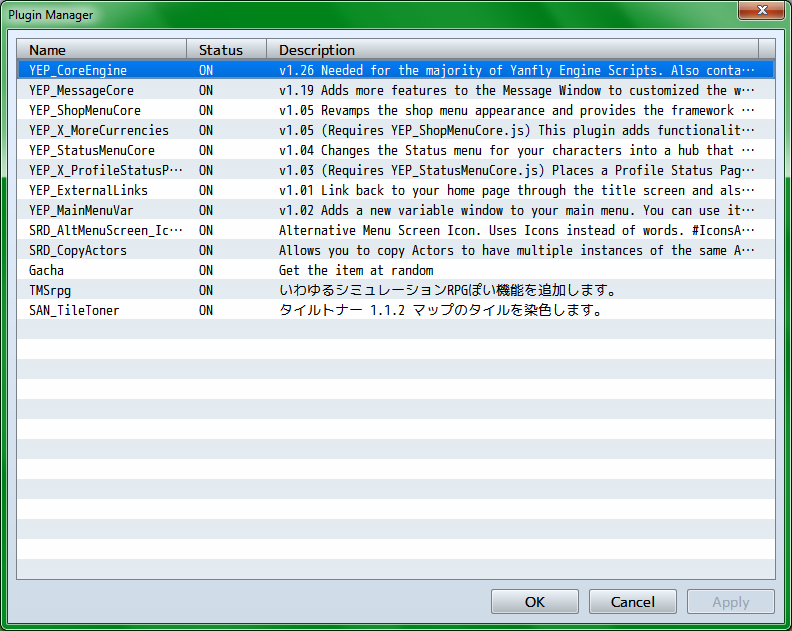Click ON status of YEP_ShopMenuCore
The width and height of the screenshot is (792, 631).
(x=206, y=110)
